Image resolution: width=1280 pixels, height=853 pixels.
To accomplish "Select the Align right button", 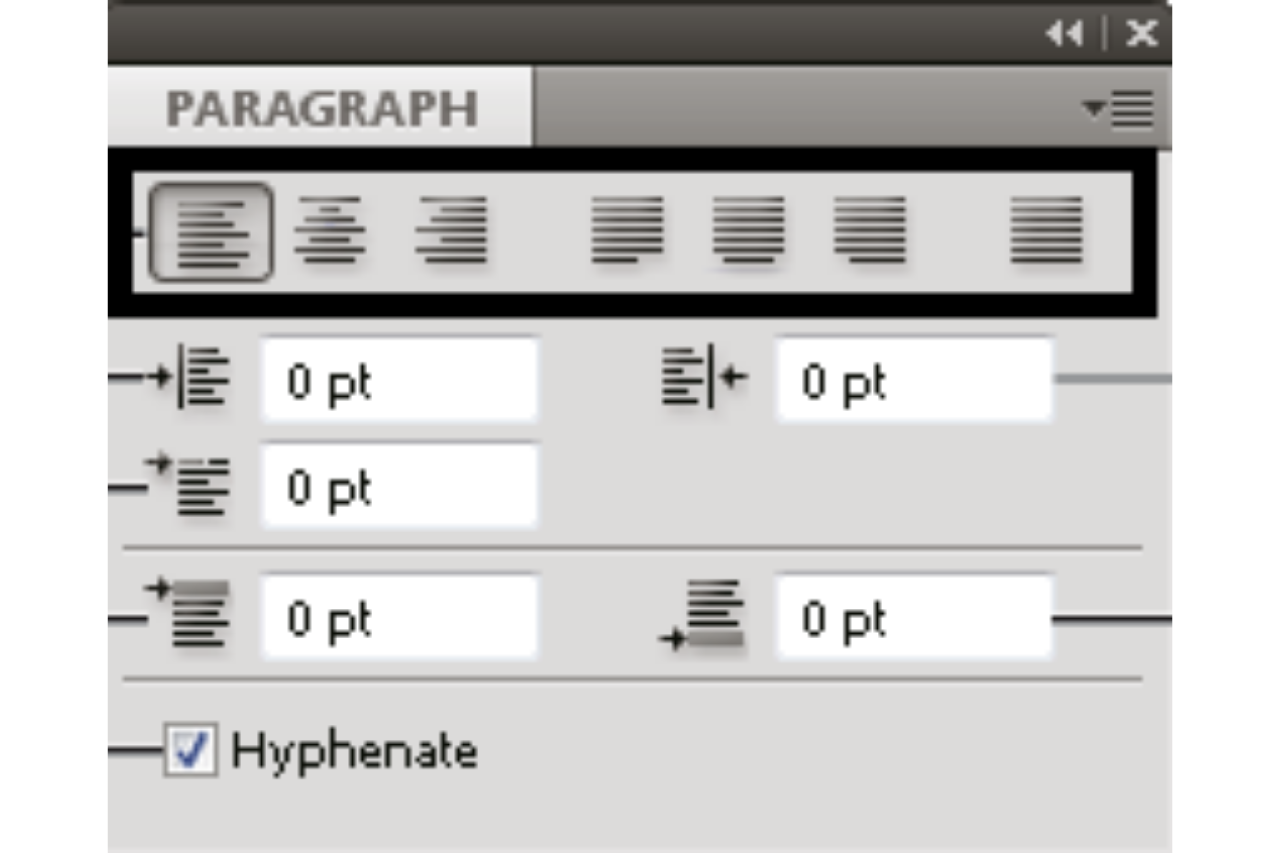I will pyautogui.click(x=451, y=231).
